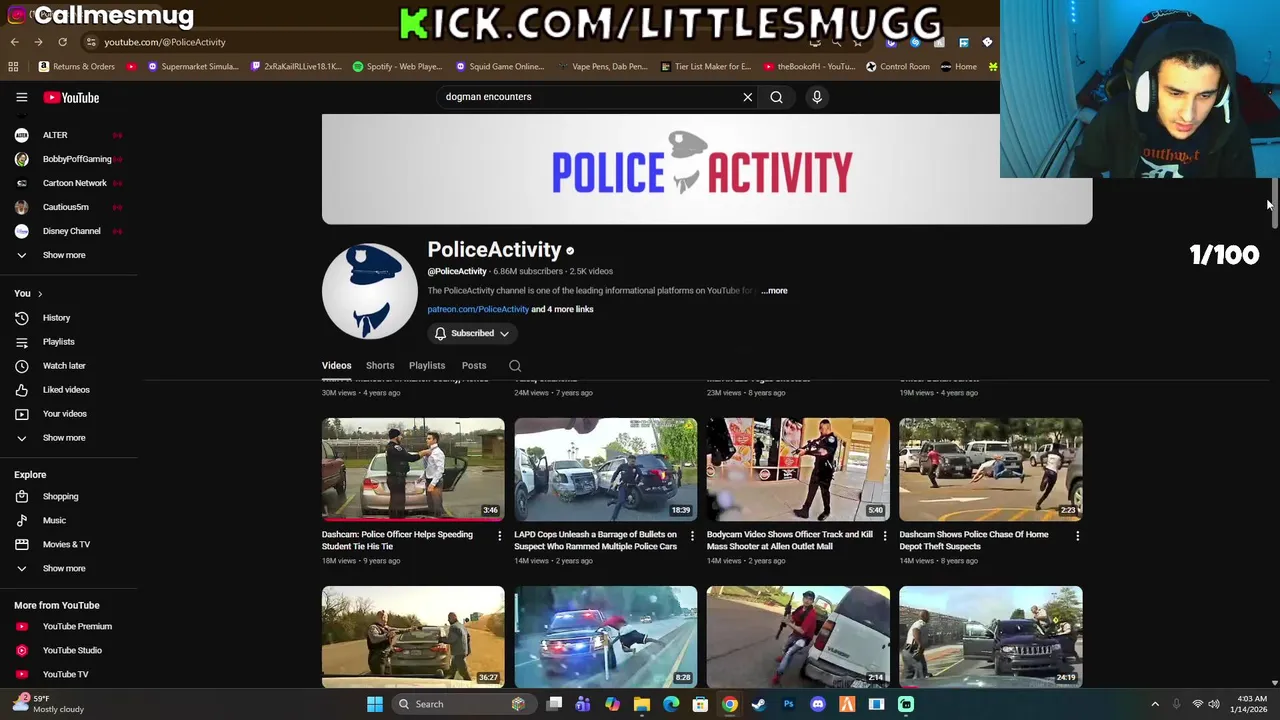Open the Supermarket Simula... bookmark

193,67
